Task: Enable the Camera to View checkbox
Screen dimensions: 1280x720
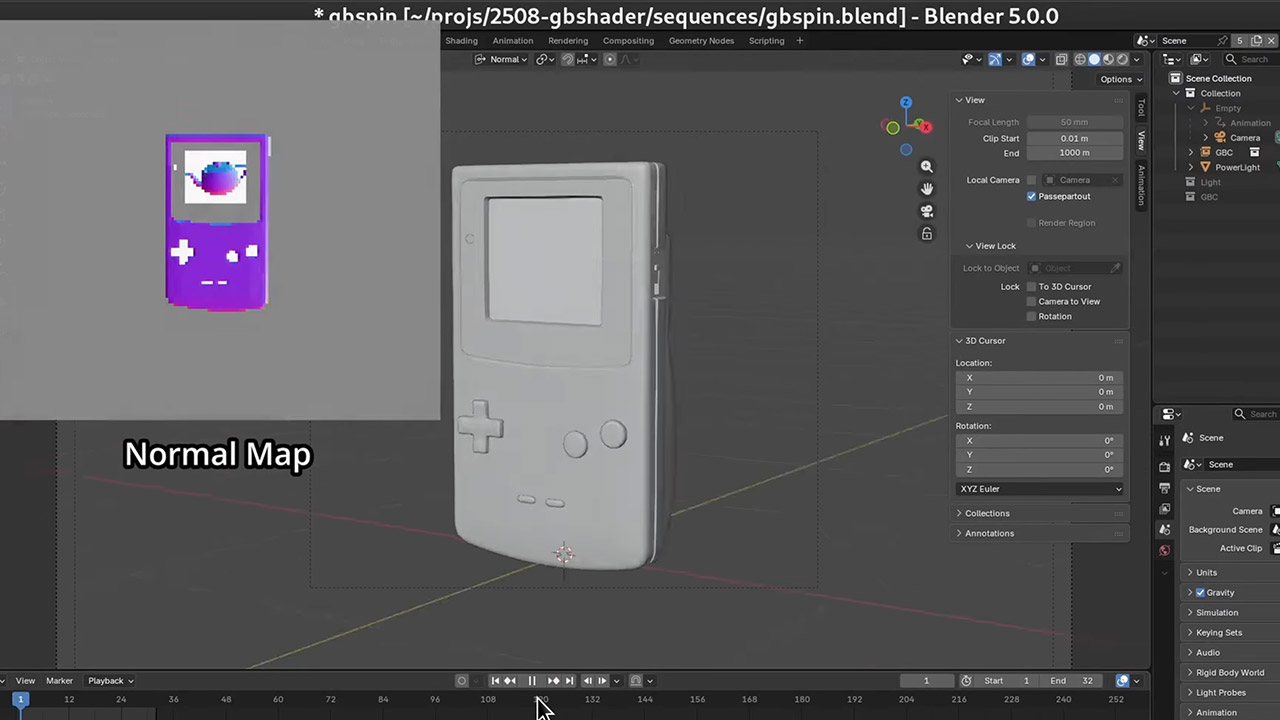Action: point(1031,301)
